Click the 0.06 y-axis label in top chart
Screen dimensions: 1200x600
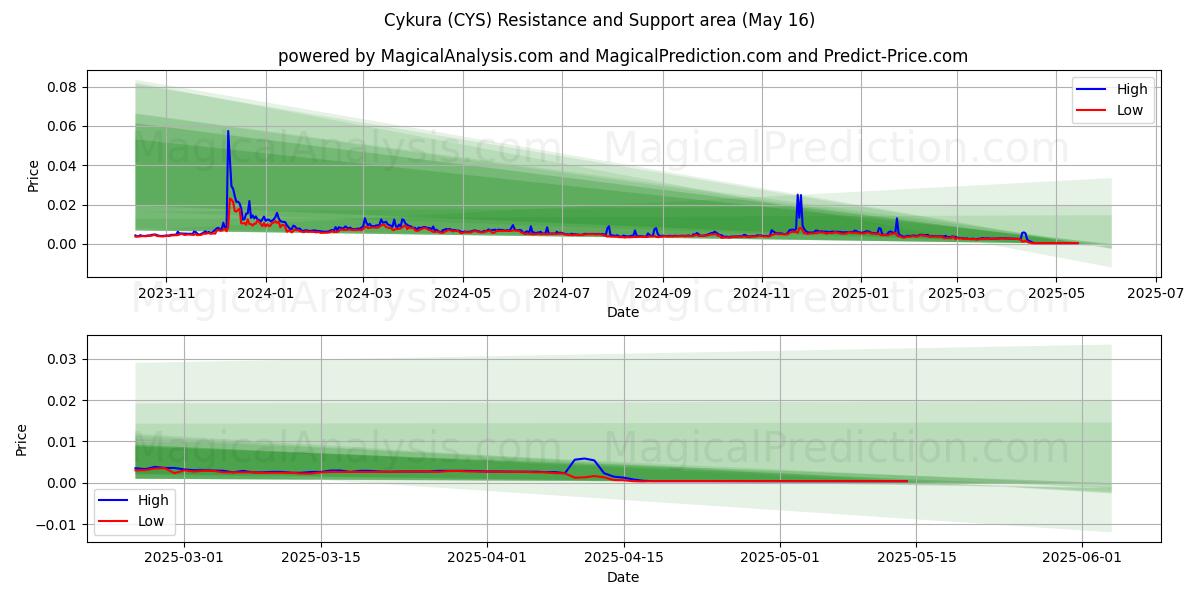(x=62, y=126)
